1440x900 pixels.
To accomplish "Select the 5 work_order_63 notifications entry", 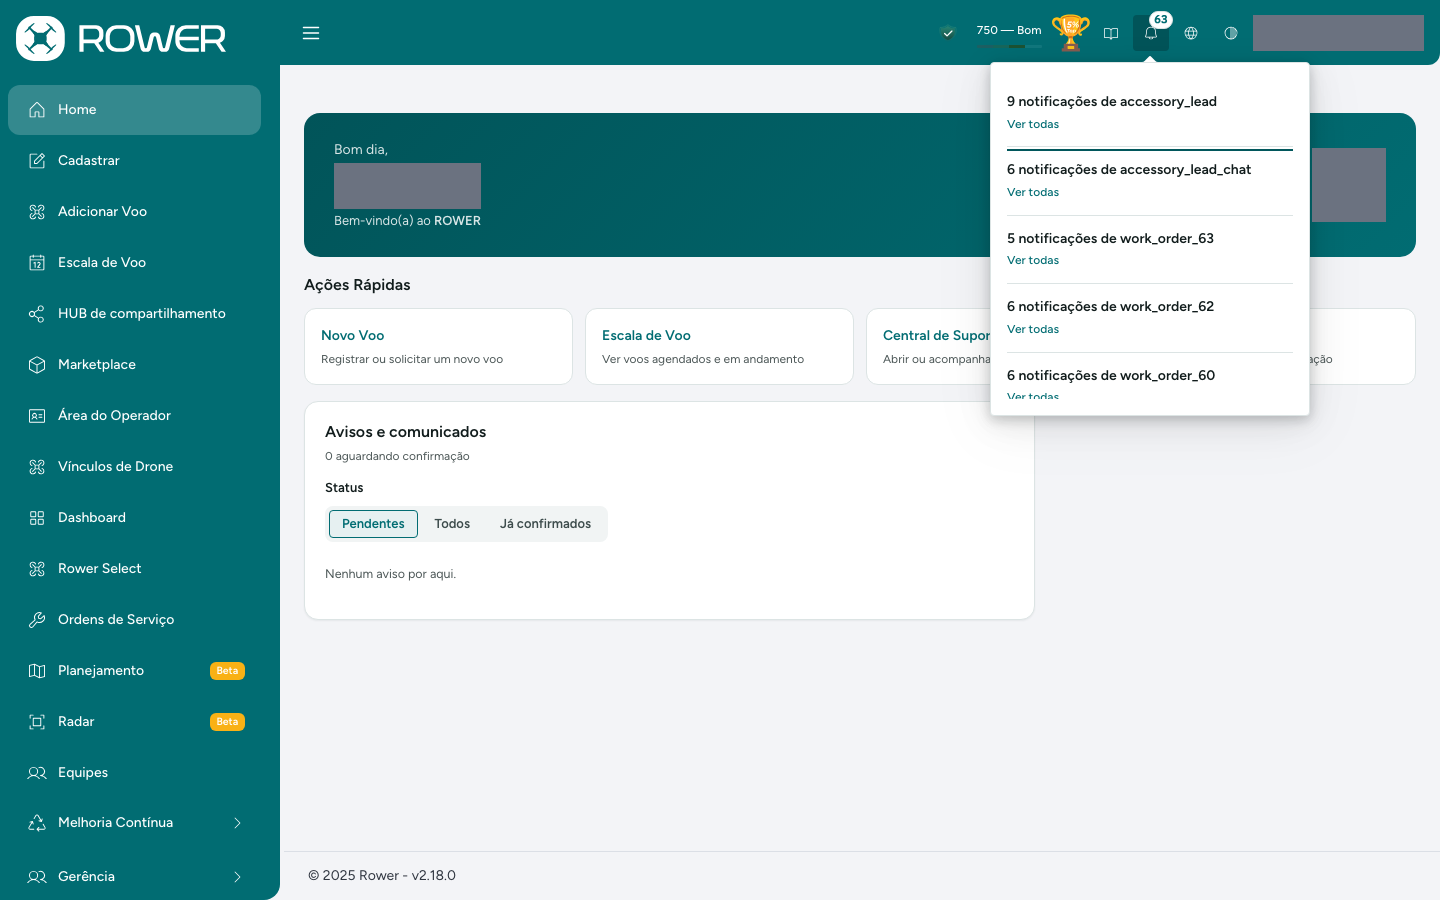I will click(1110, 239).
